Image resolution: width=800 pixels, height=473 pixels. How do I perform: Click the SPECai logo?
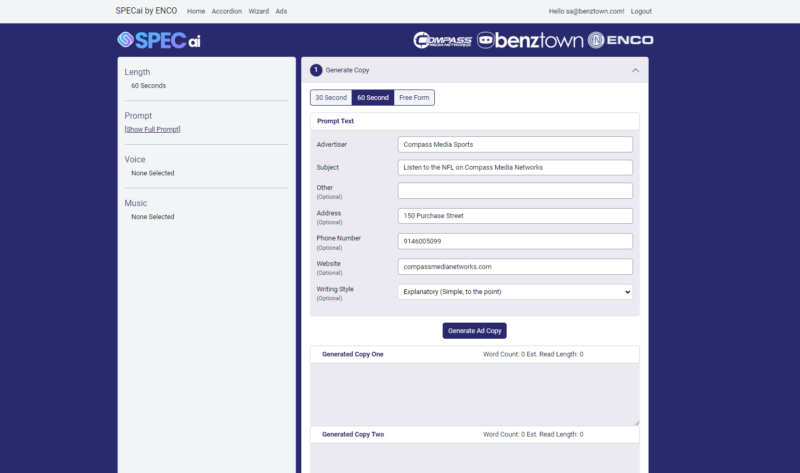[x=159, y=40]
